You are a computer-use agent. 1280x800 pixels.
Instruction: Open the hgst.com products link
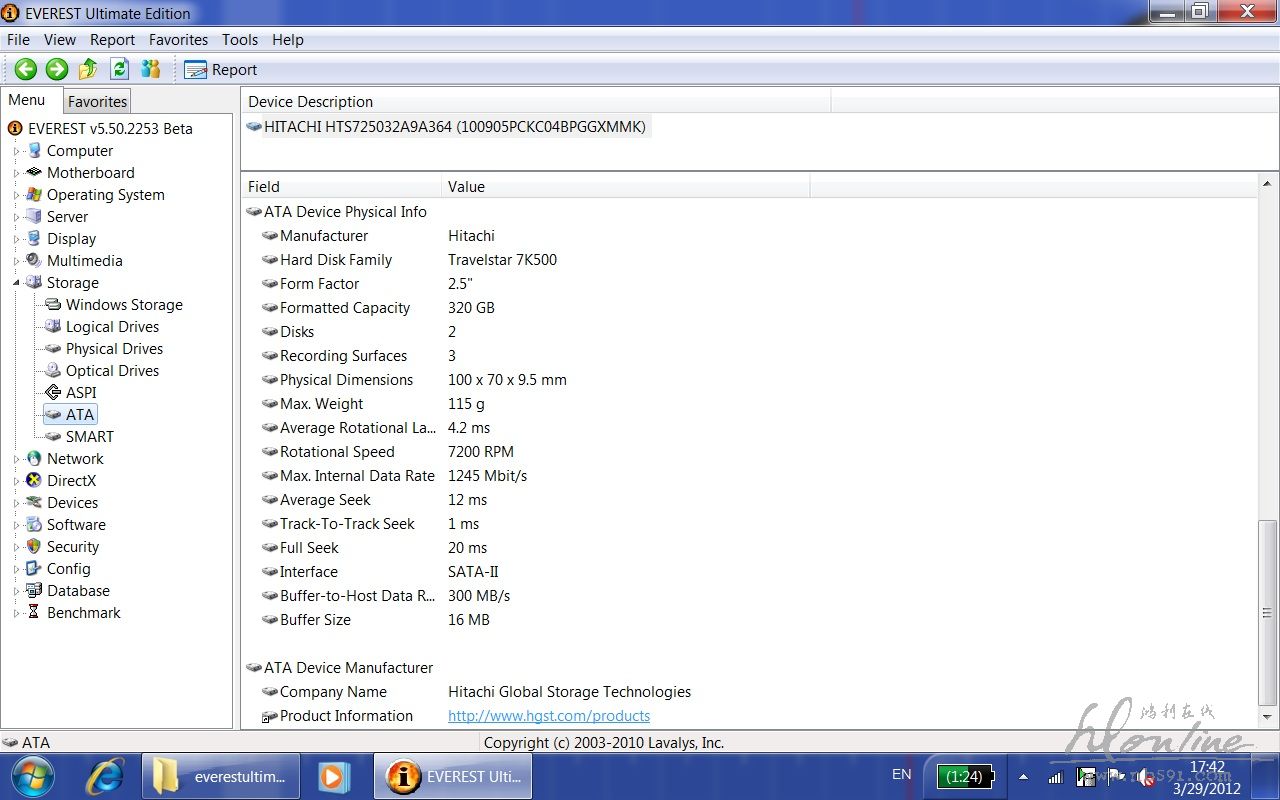[548, 716]
